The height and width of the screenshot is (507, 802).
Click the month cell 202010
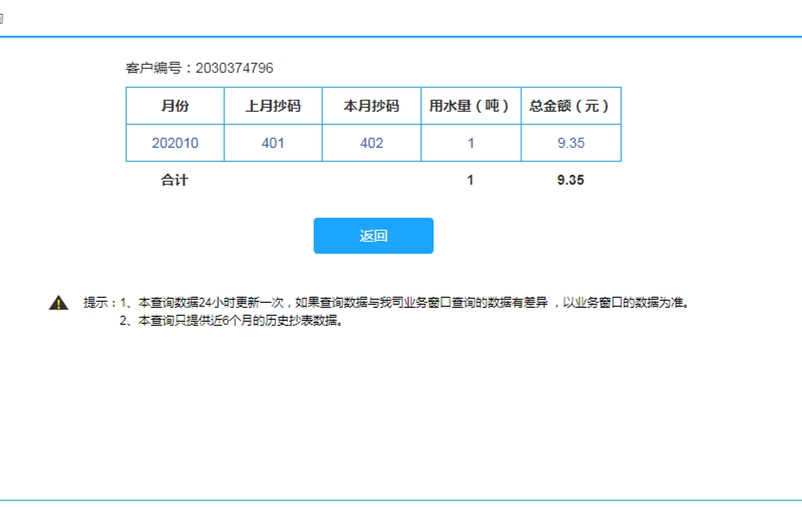(175, 143)
